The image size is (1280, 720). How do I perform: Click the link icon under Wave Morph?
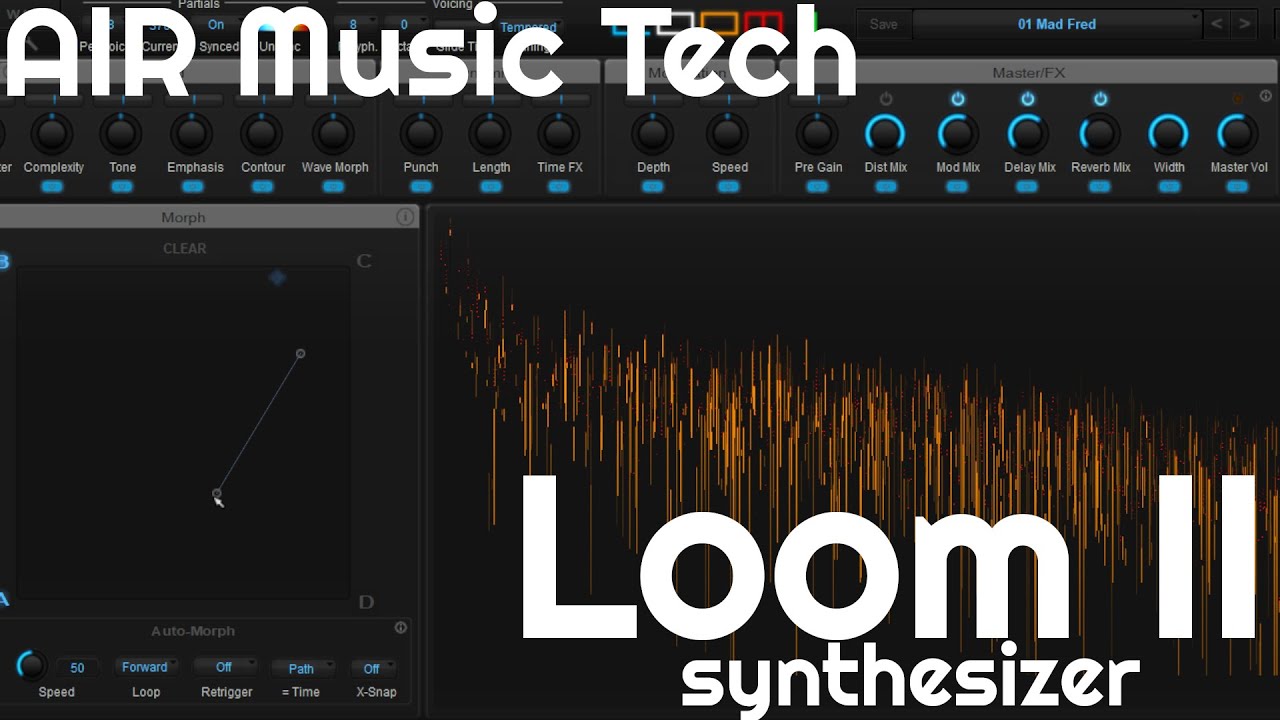click(x=334, y=186)
